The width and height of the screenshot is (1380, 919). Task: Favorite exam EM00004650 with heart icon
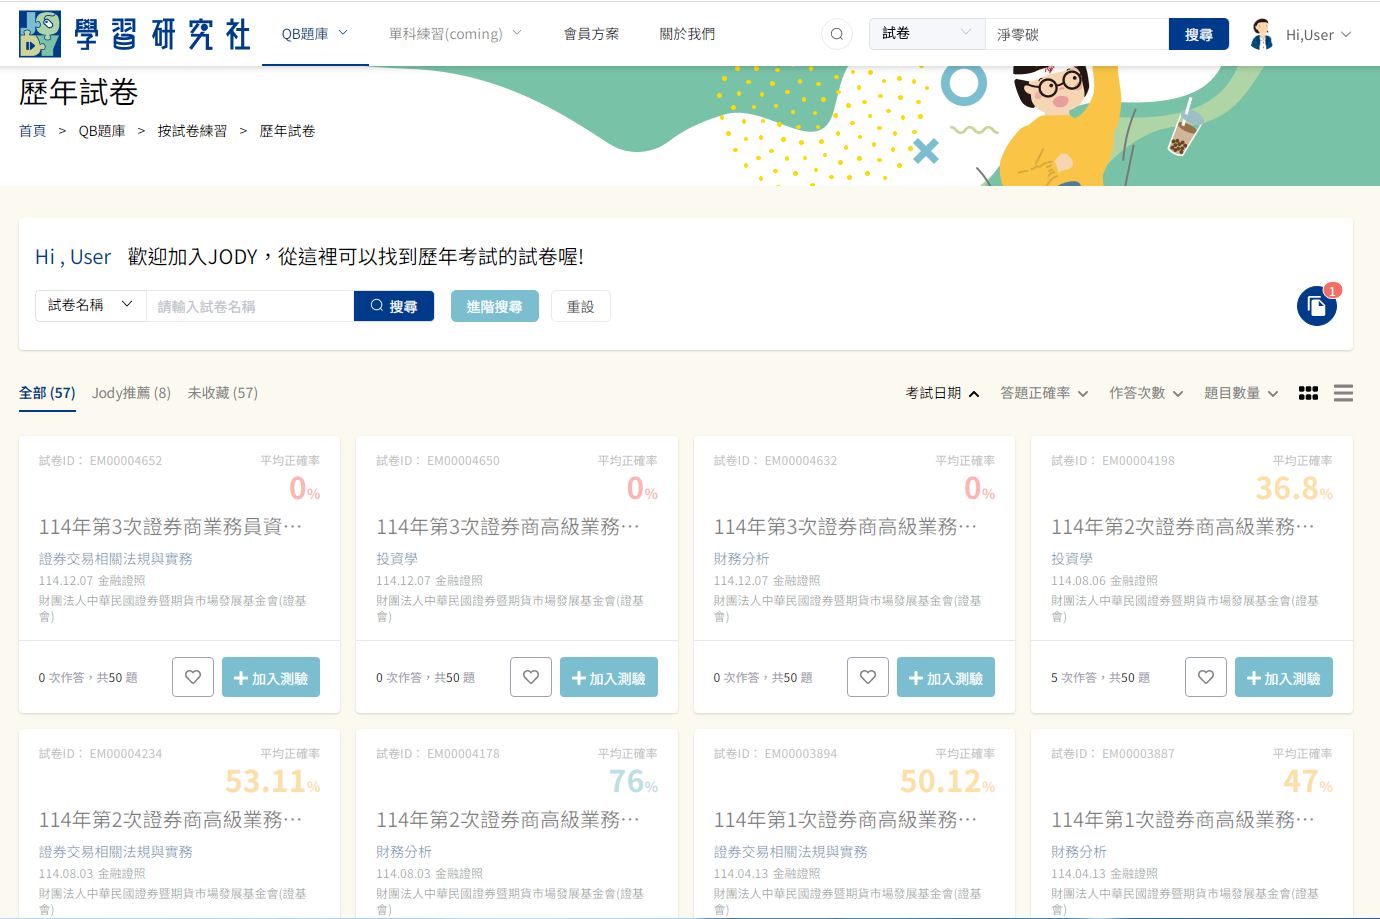(531, 677)
